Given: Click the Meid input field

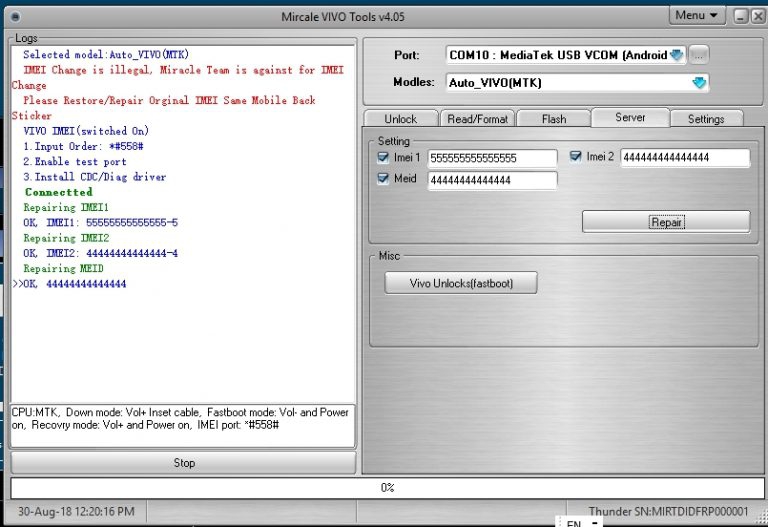Looking at the screenshot, I should [x=492, y=180].
